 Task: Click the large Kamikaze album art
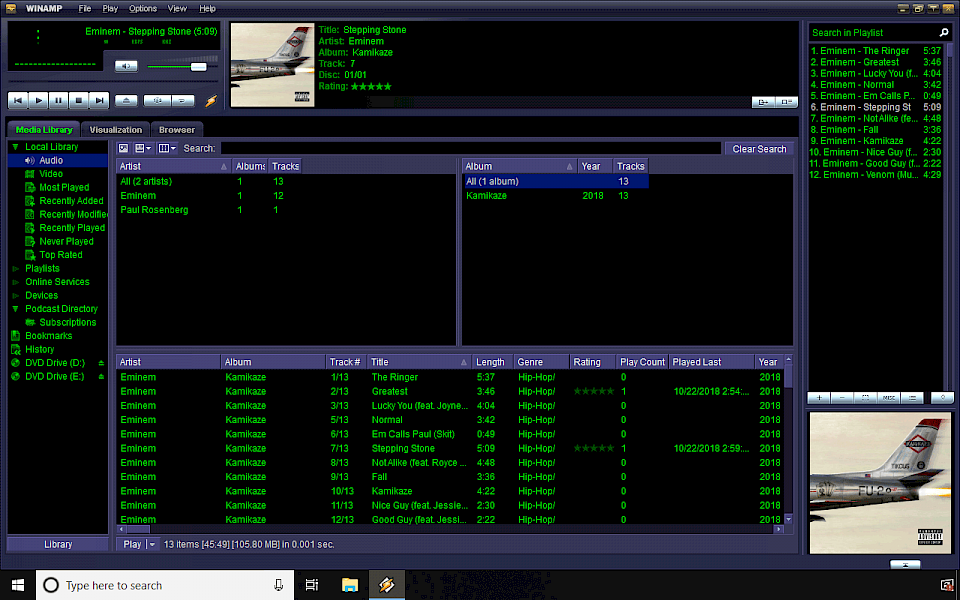click(x=881, y=483)
